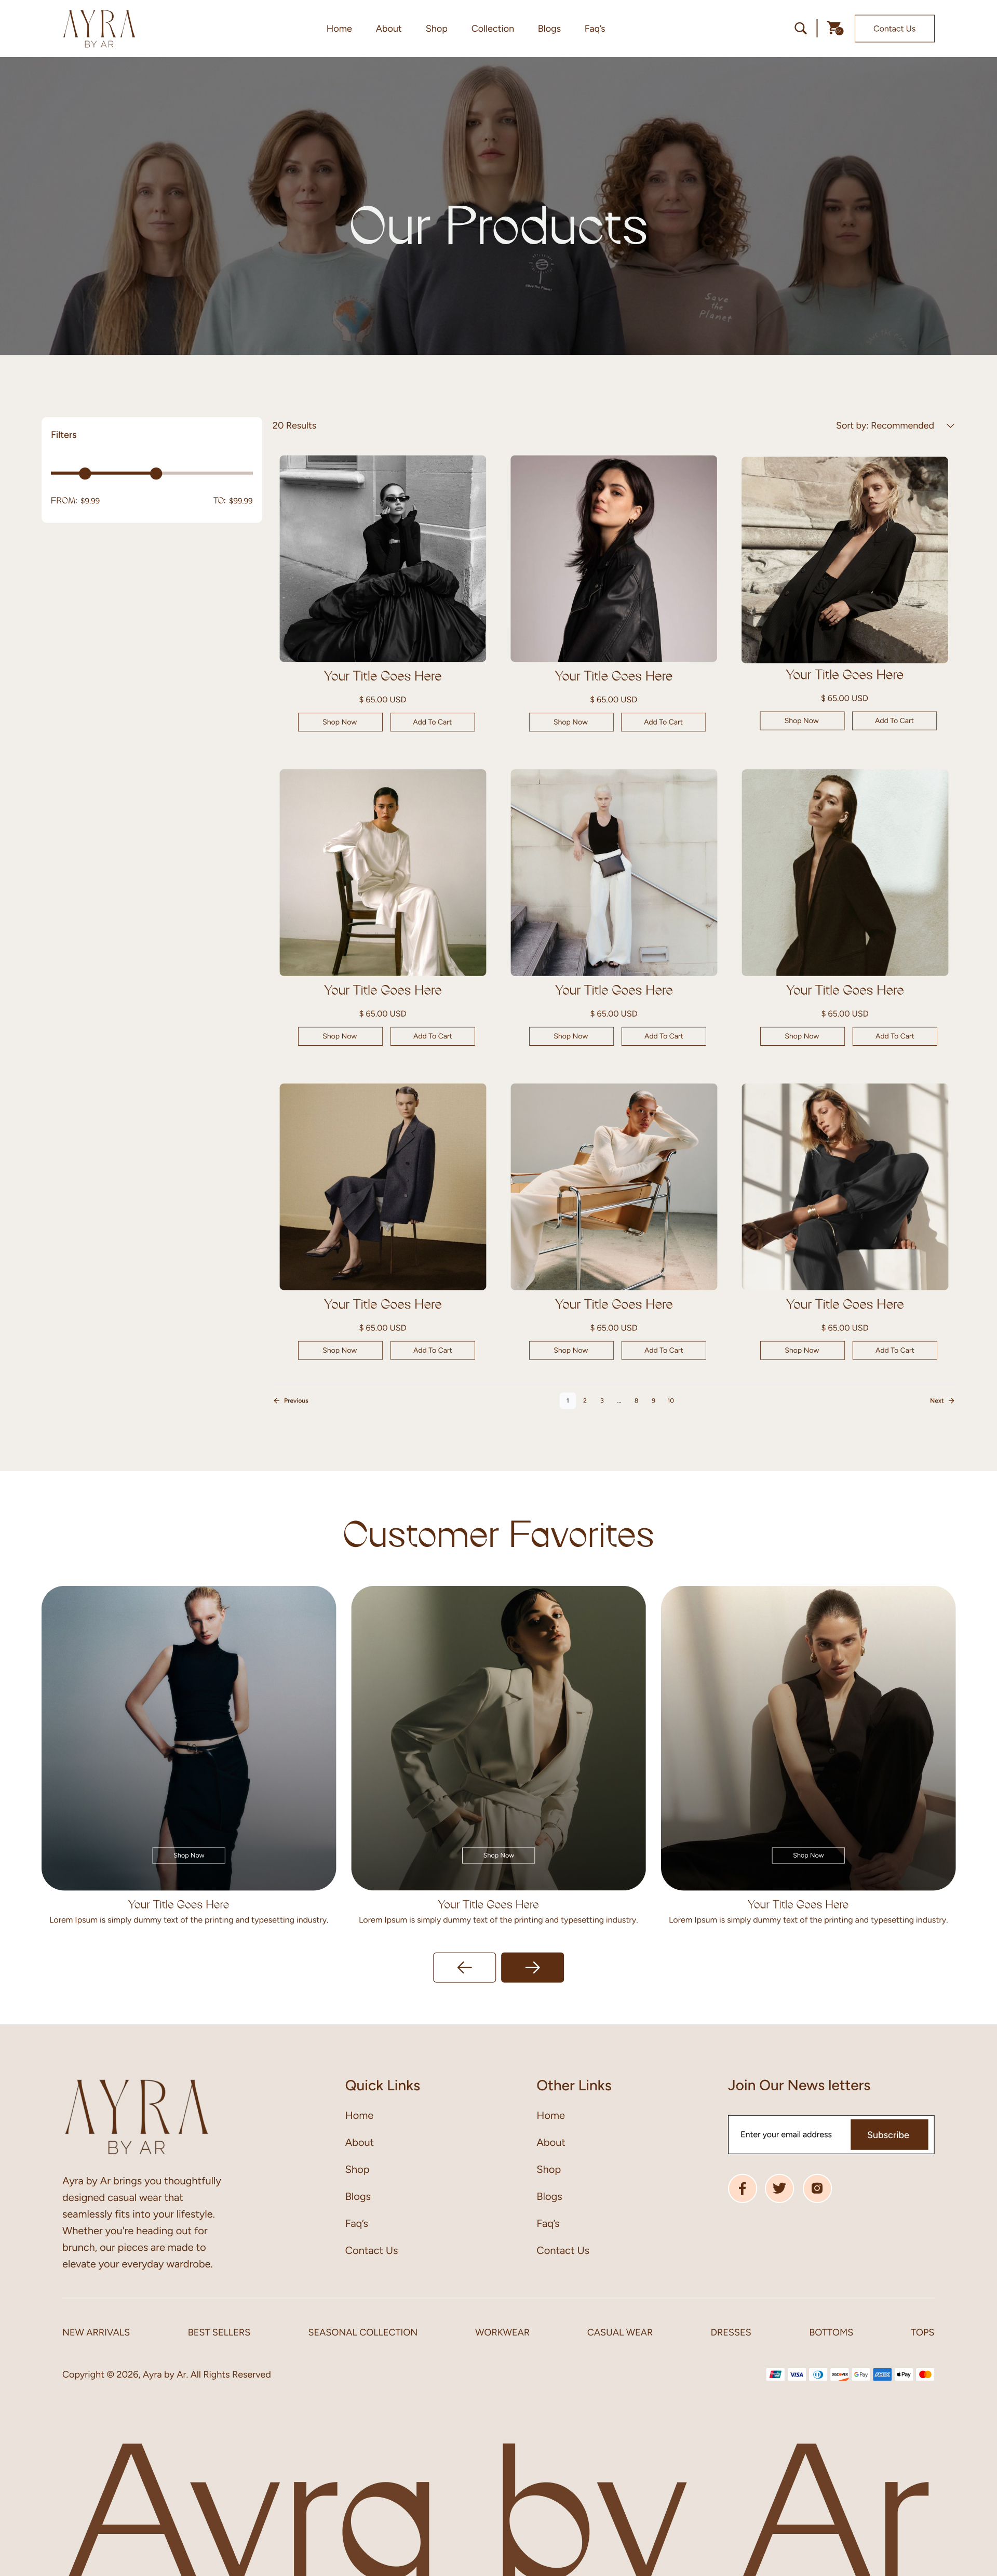Viewport: 997px width, 2576px height.
Task: Open the DRESSES footer category link
Action: [x=731, y=2332]
